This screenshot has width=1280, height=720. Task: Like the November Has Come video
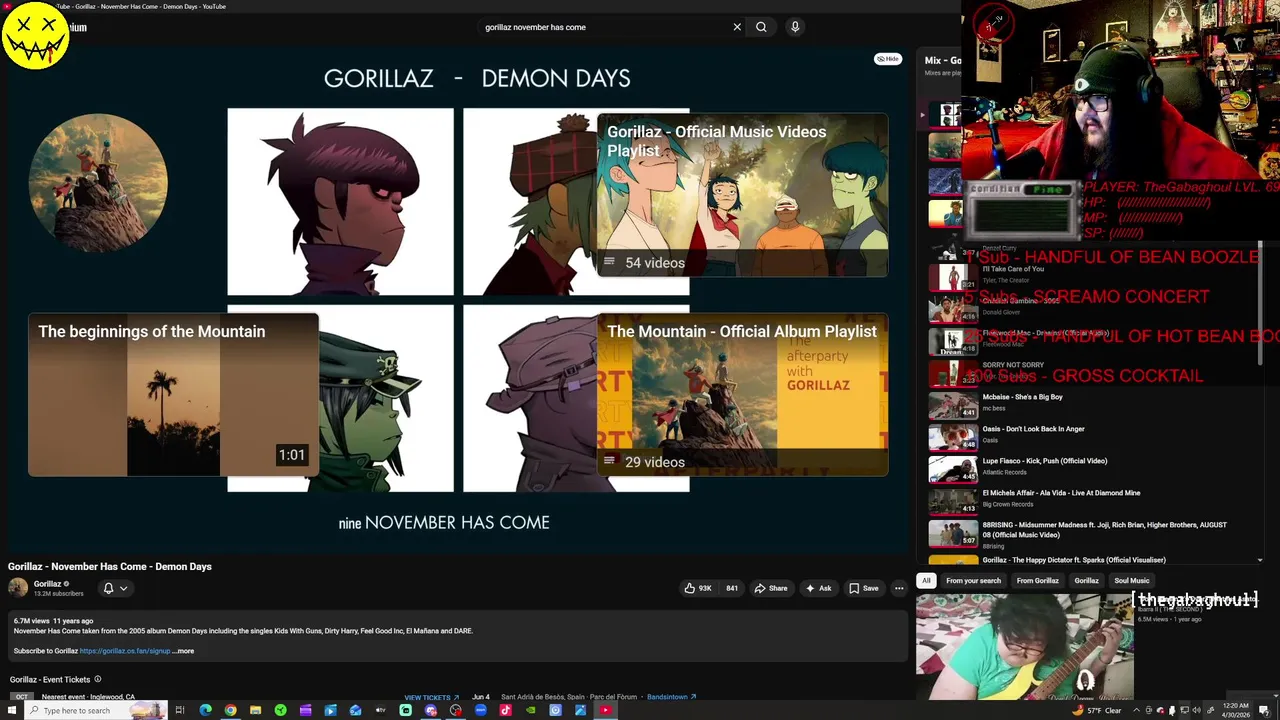[698, 588]
